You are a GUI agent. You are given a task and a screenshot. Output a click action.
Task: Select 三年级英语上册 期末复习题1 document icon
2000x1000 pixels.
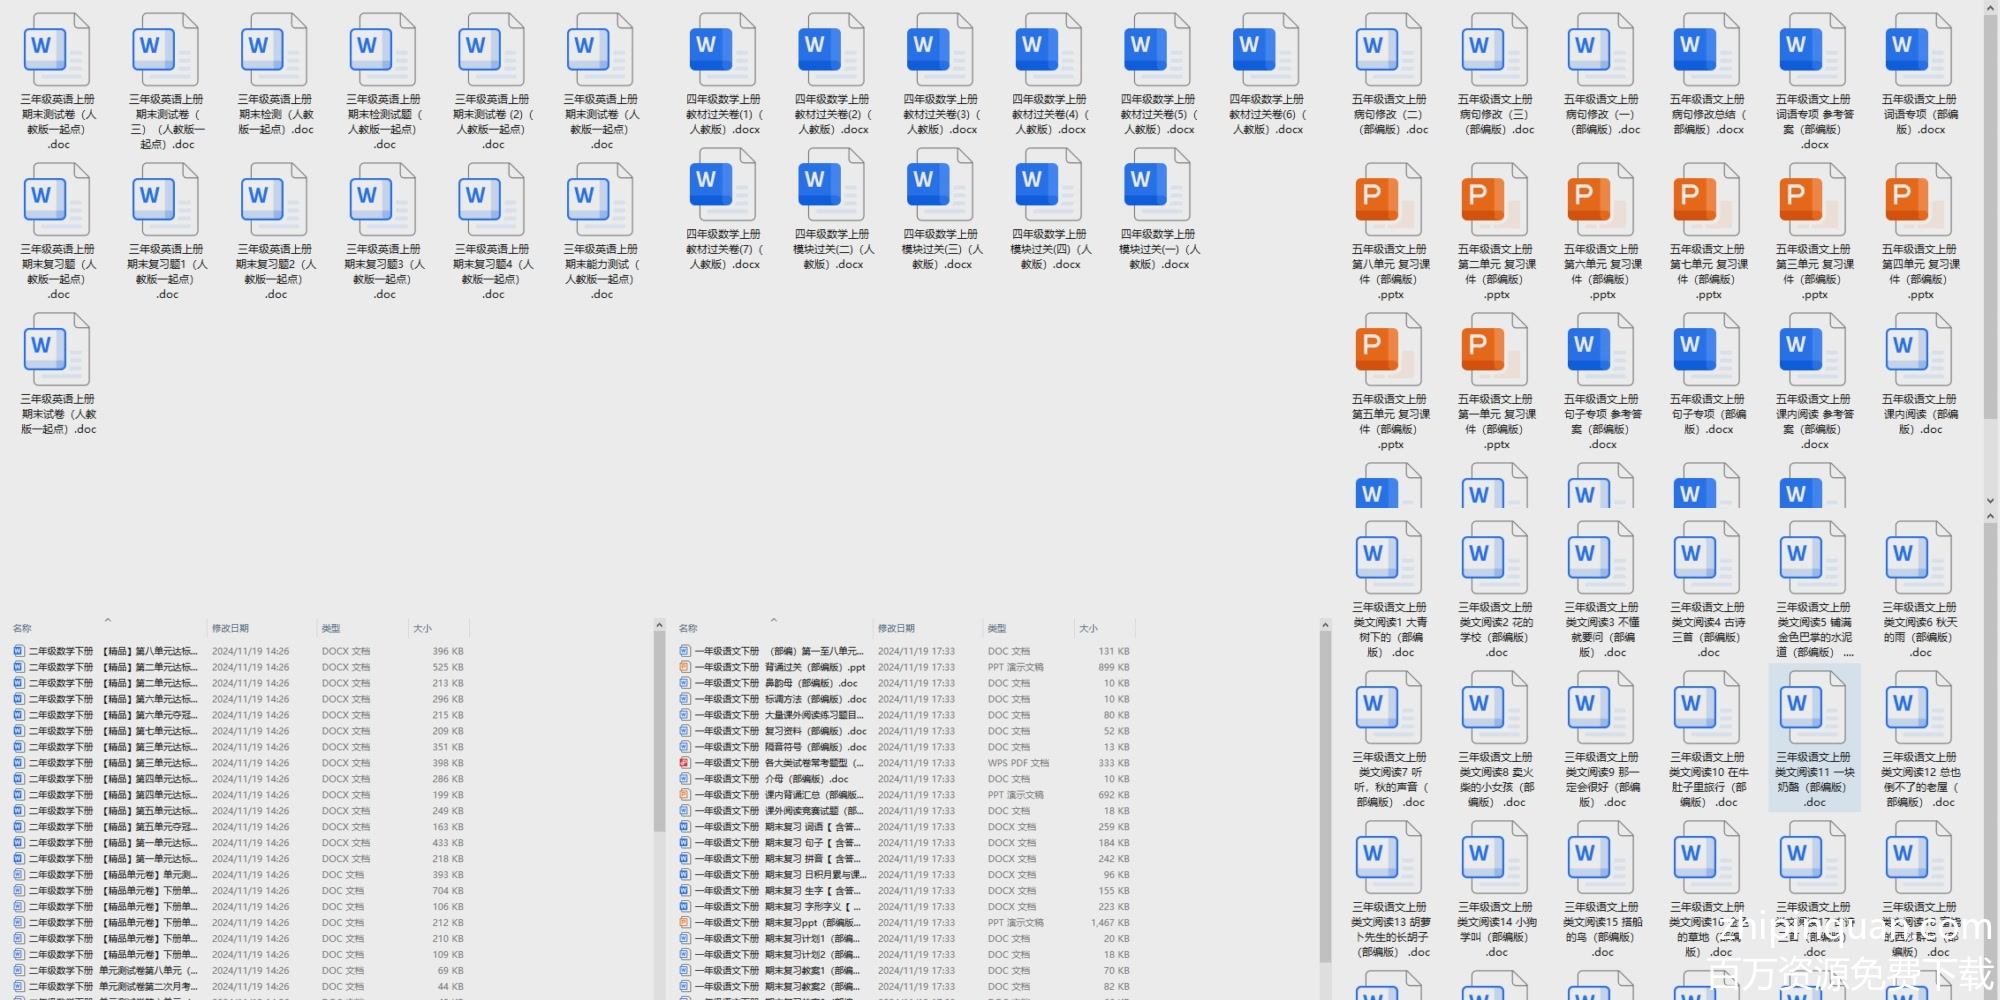[166, 202]
